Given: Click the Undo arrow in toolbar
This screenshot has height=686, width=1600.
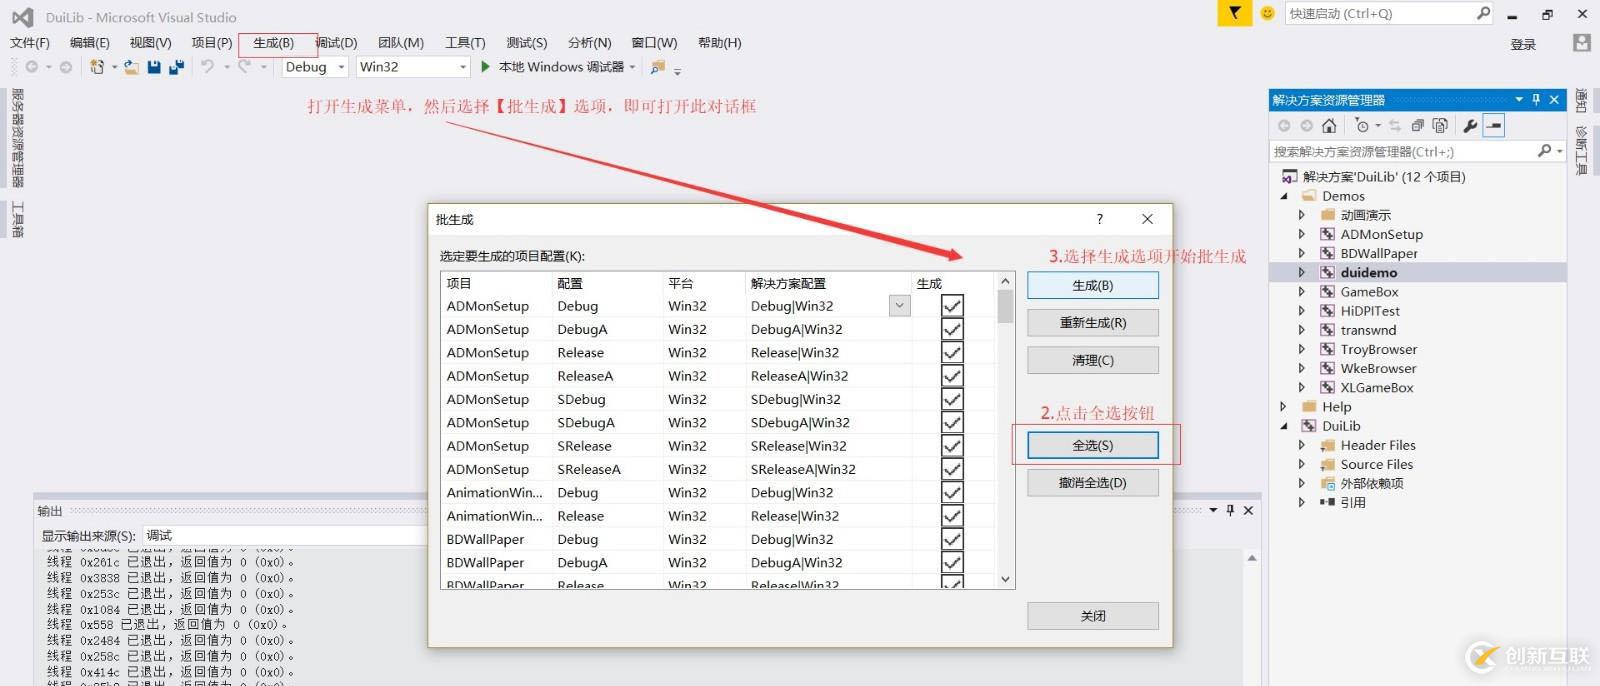Looking at the screenshot, I should tap(207, 67).
